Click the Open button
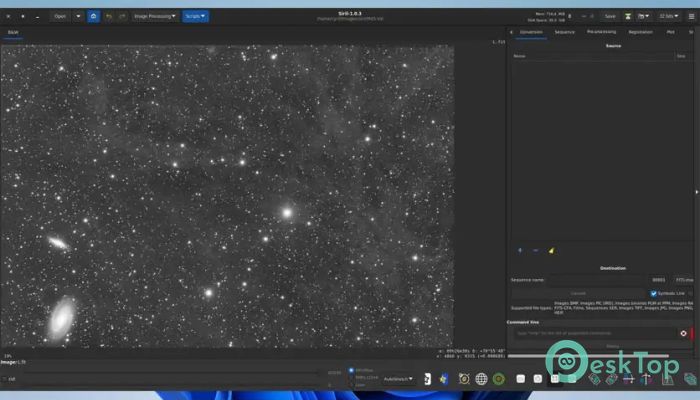This screenshot has height=400, width=700. pyautogui.click(x=60, y=17)
